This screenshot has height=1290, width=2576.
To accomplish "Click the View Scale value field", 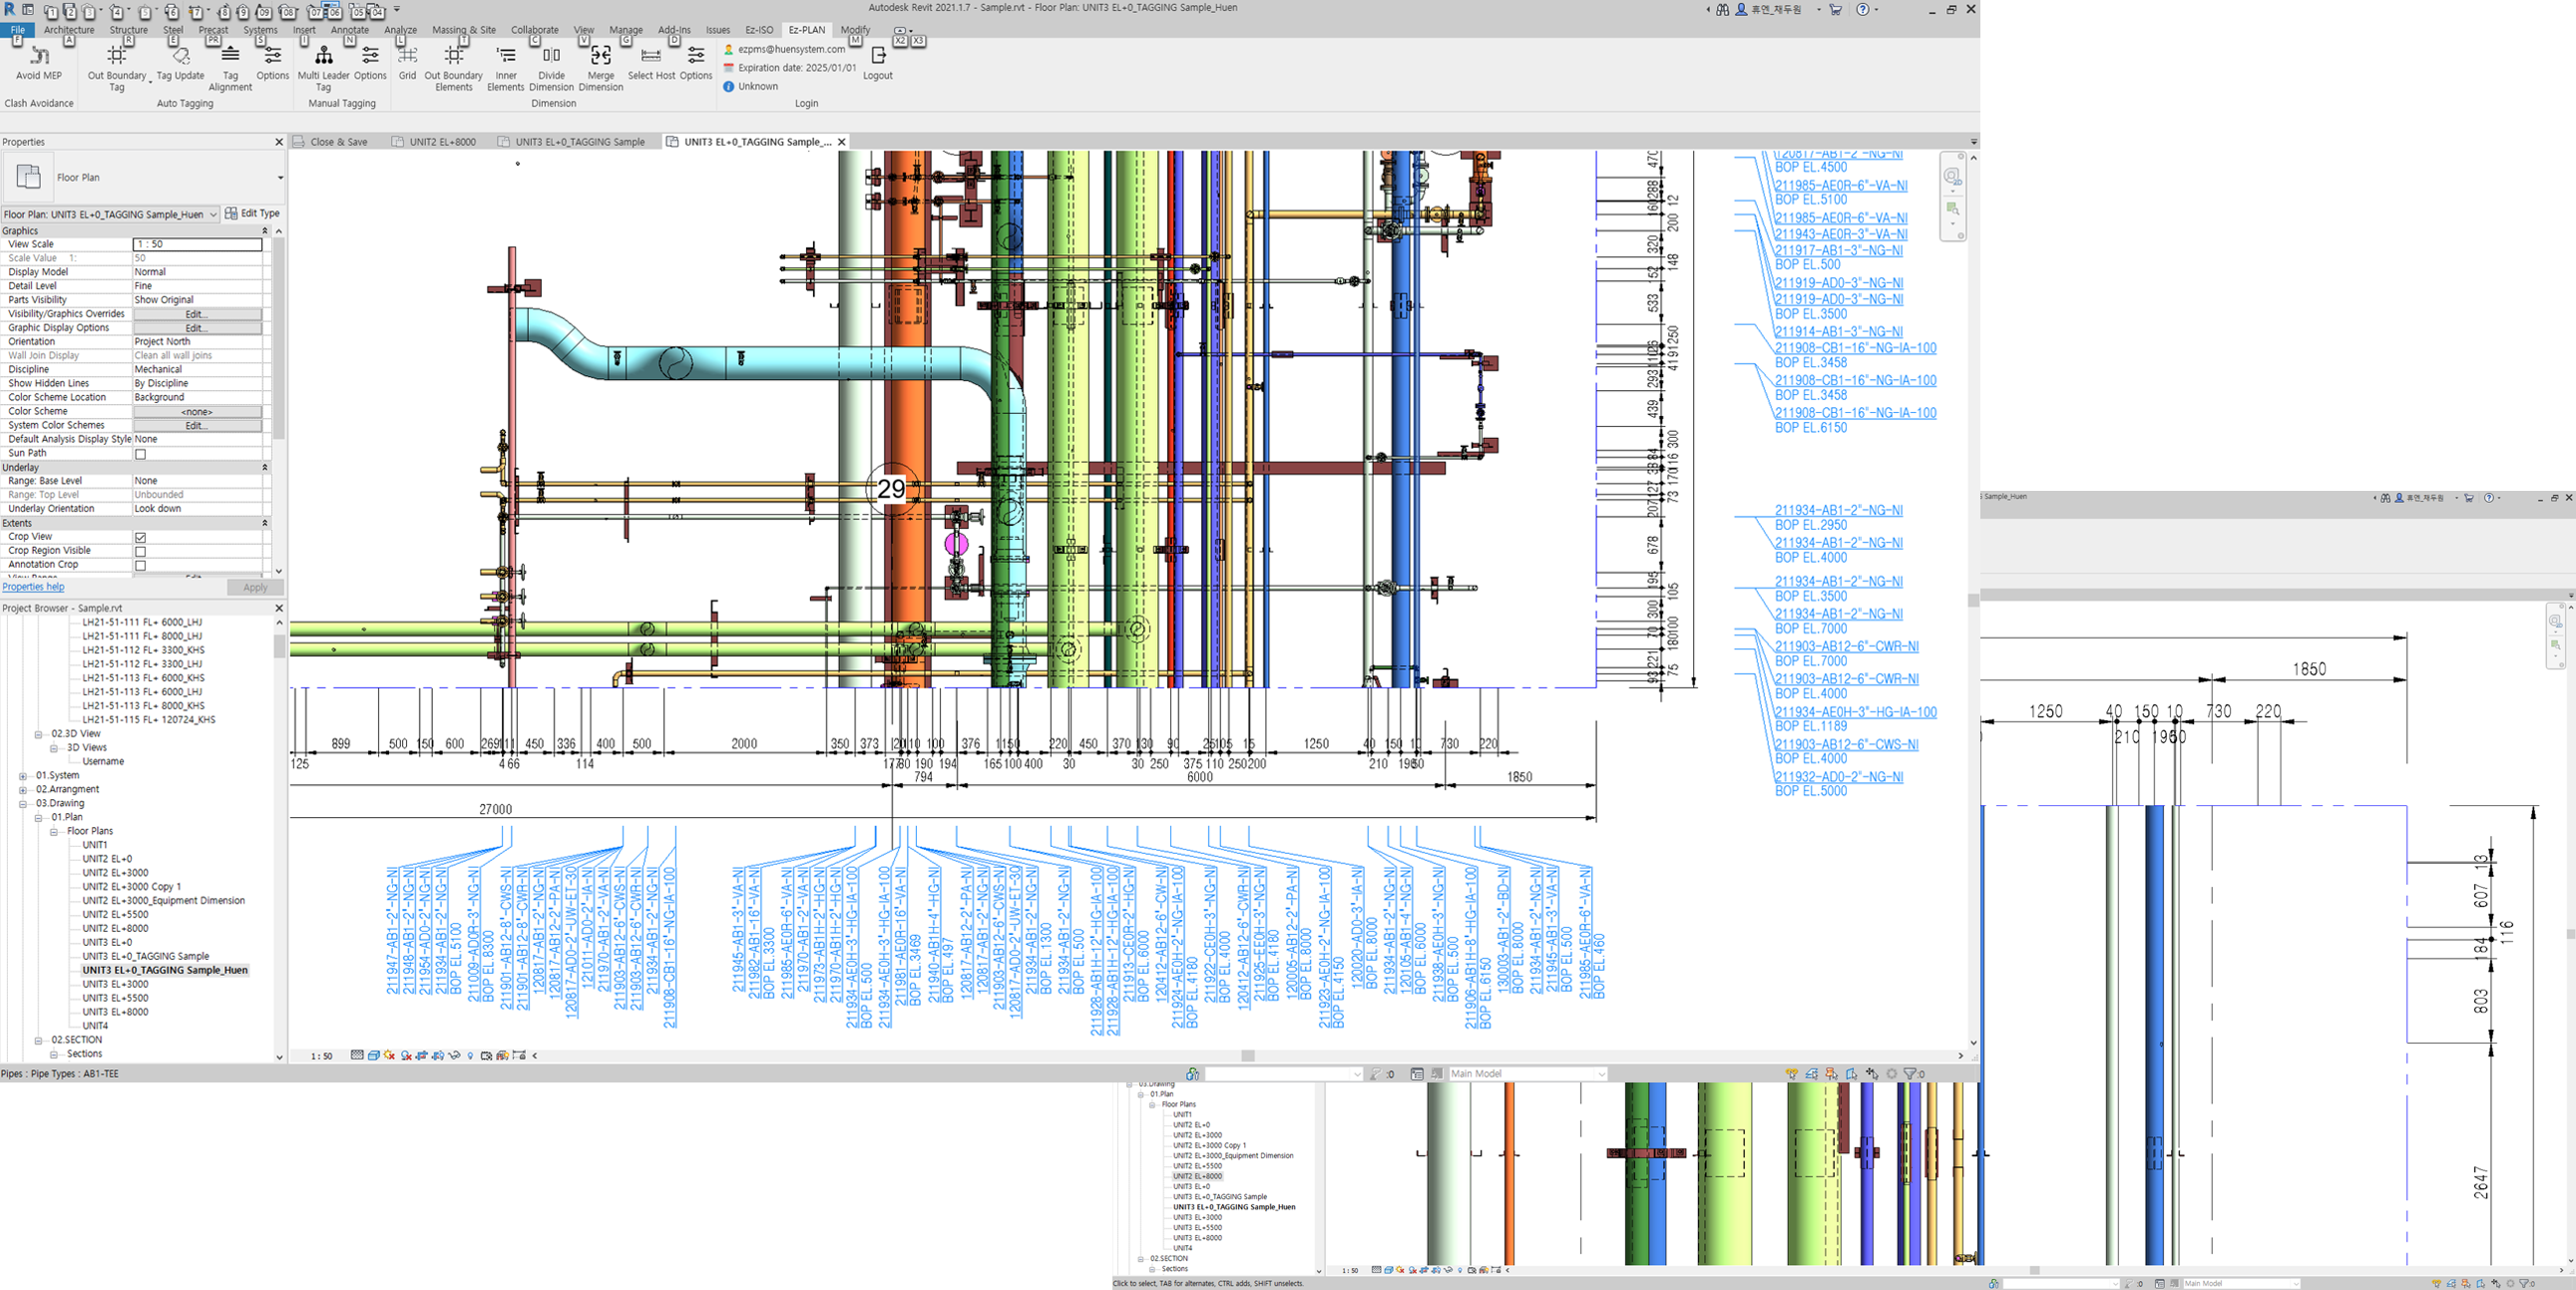I will point(198,244).
